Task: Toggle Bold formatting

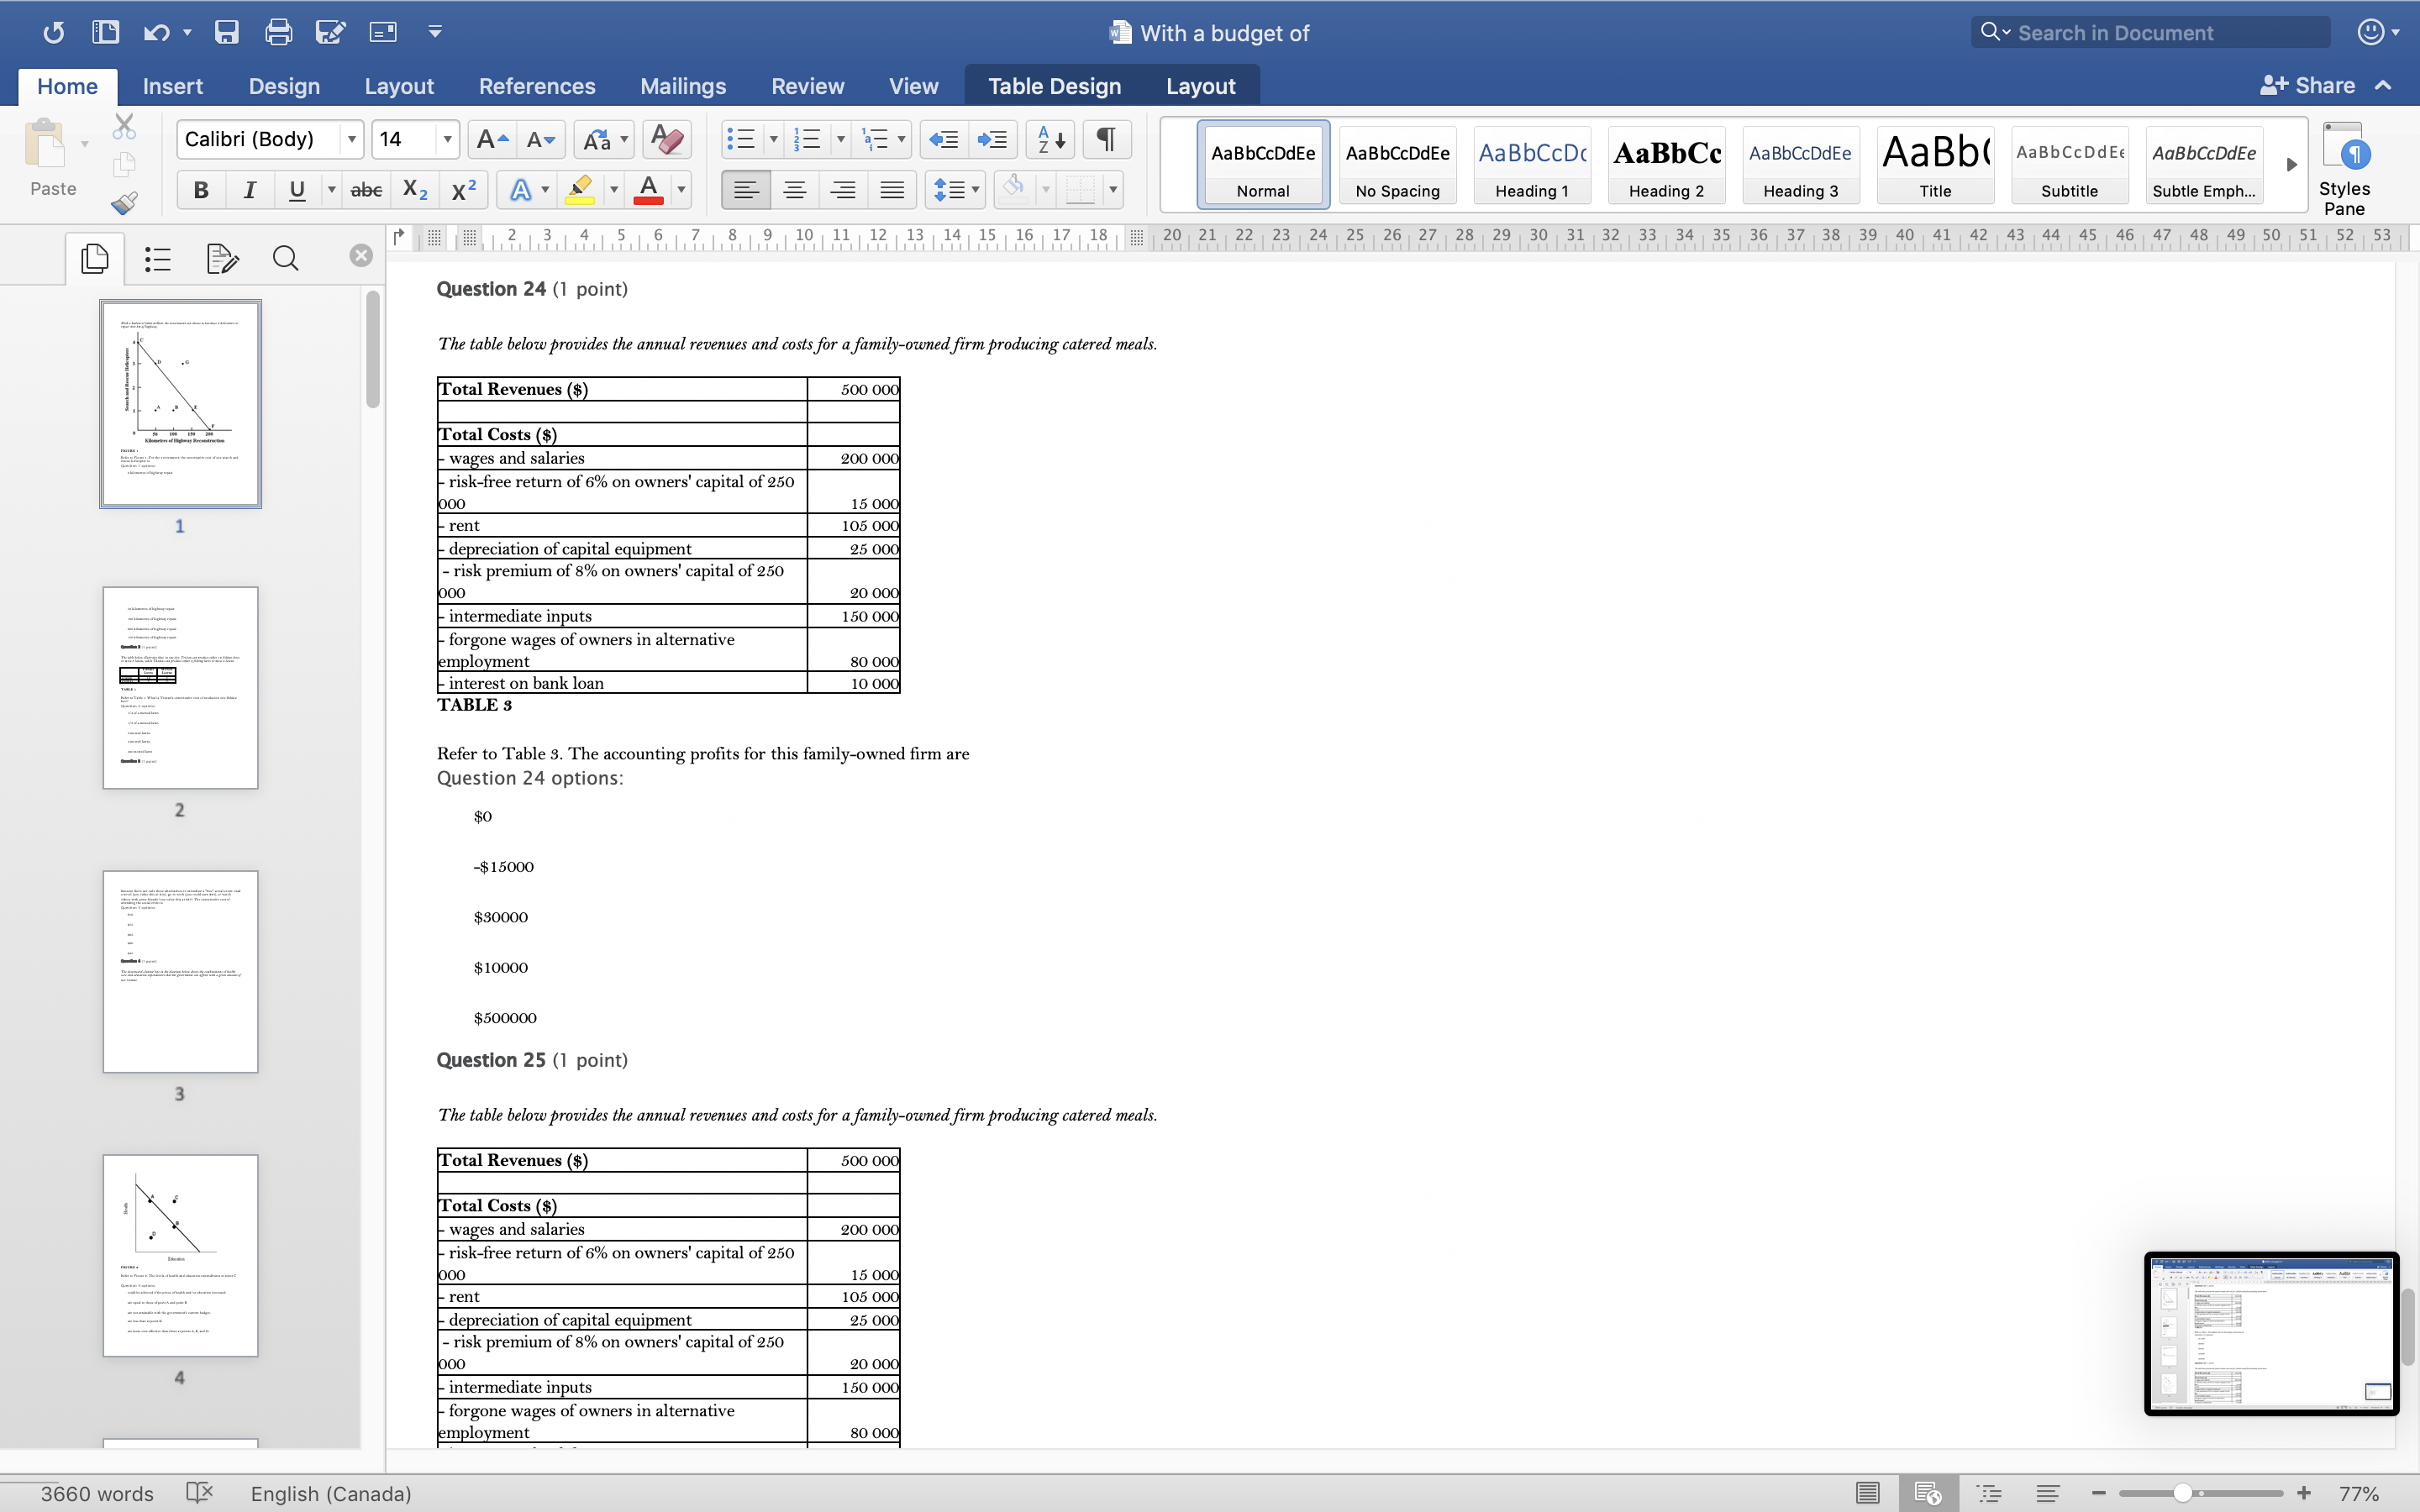Action: tap(201, 190)
